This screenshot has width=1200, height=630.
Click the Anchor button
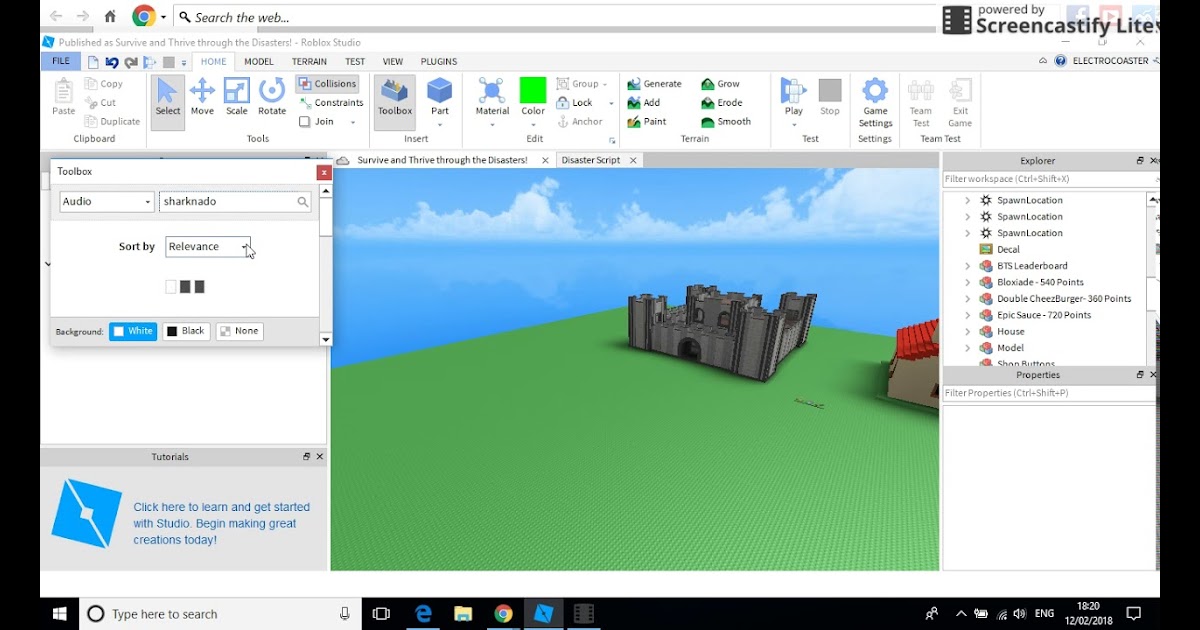pos(580,122)
